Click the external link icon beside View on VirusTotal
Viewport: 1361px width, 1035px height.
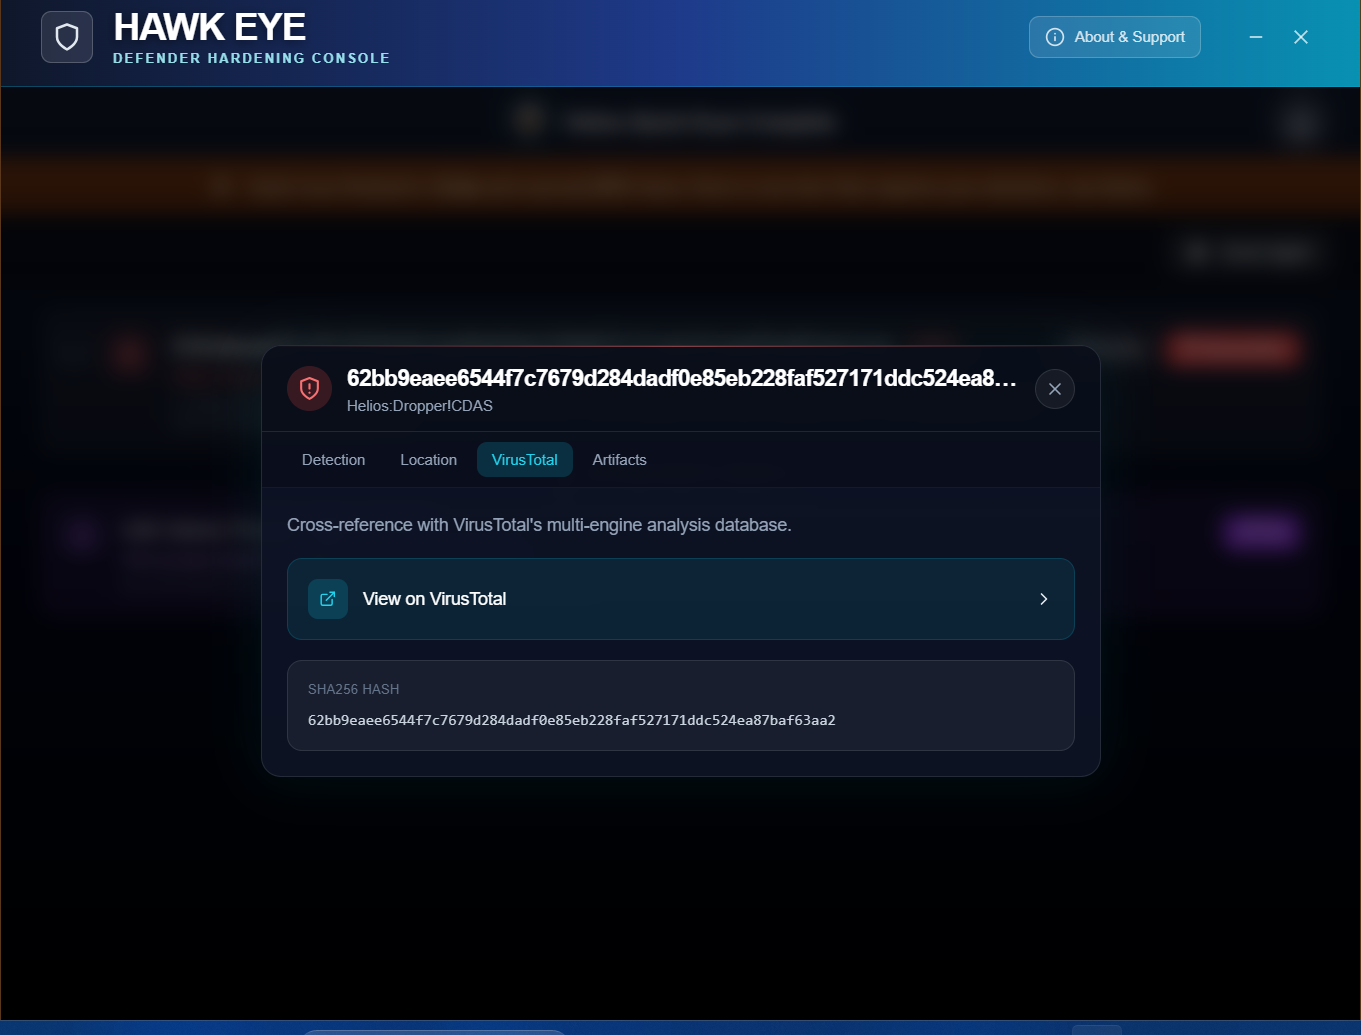tap(328, 599)
